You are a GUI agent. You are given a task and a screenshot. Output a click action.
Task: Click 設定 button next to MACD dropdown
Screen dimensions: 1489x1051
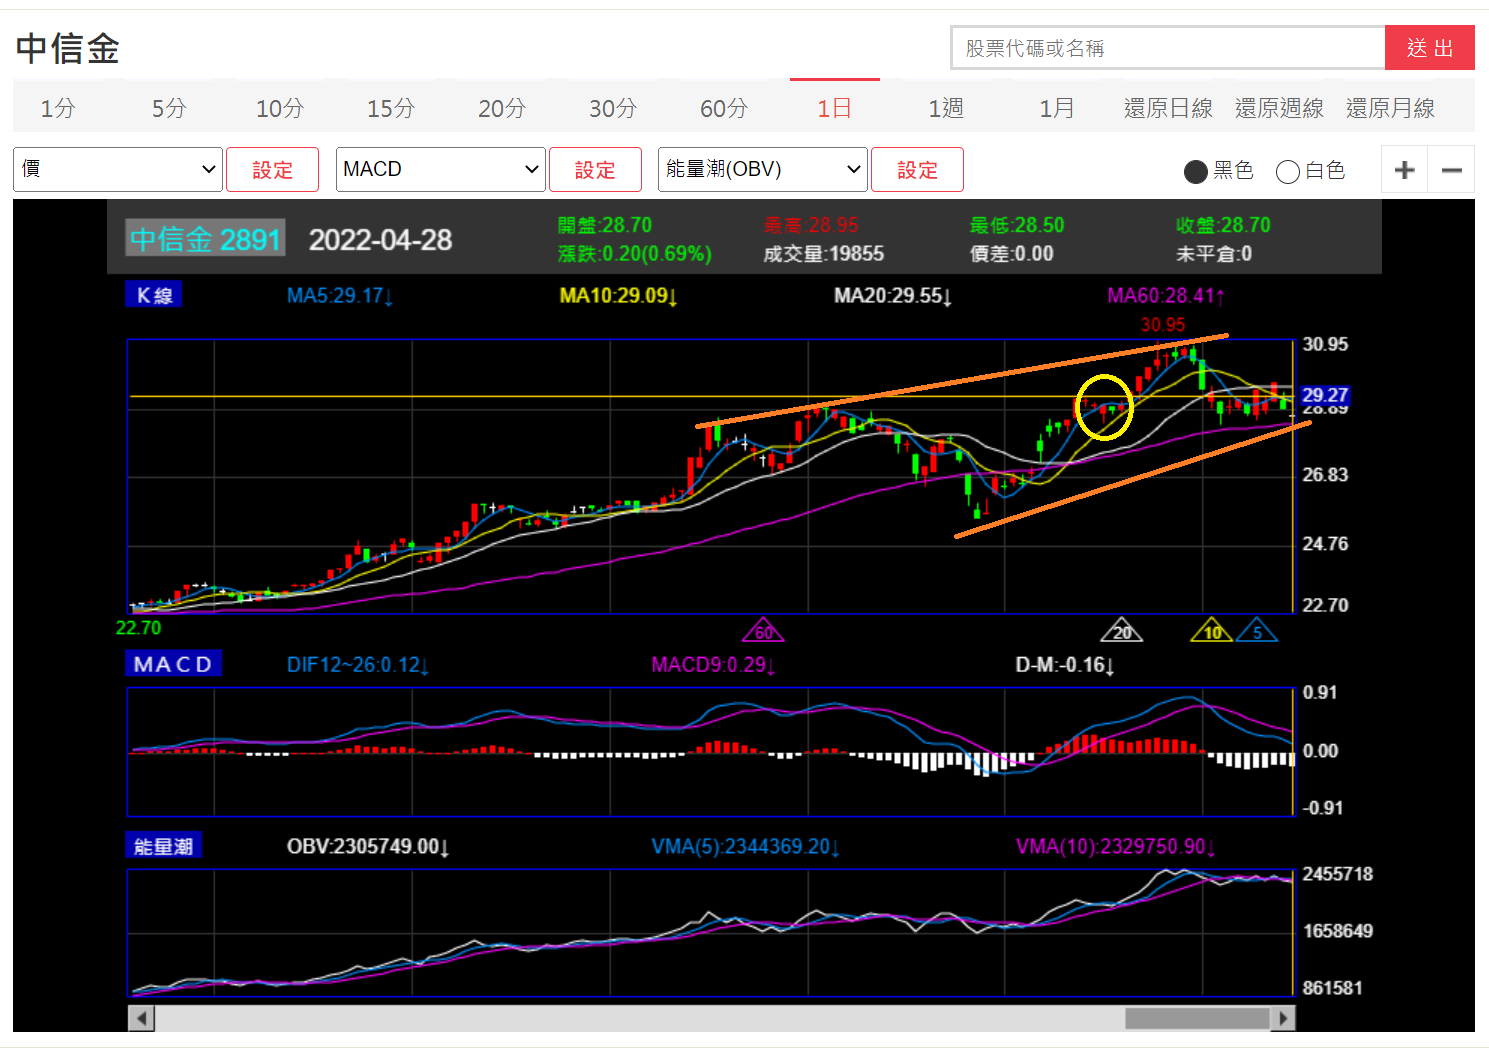pos(595,169)
